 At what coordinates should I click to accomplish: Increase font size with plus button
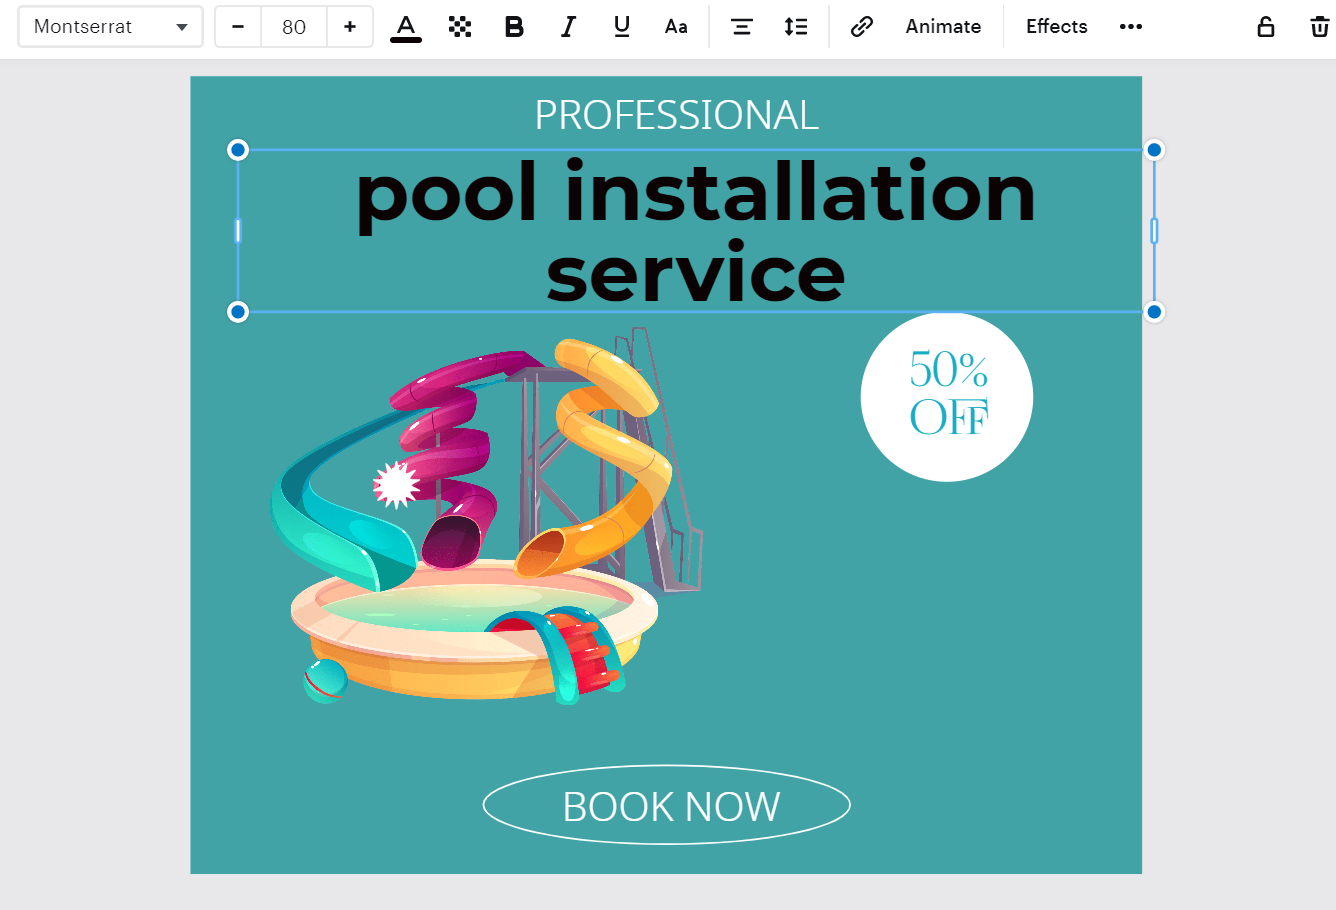(x=350, y=27)
